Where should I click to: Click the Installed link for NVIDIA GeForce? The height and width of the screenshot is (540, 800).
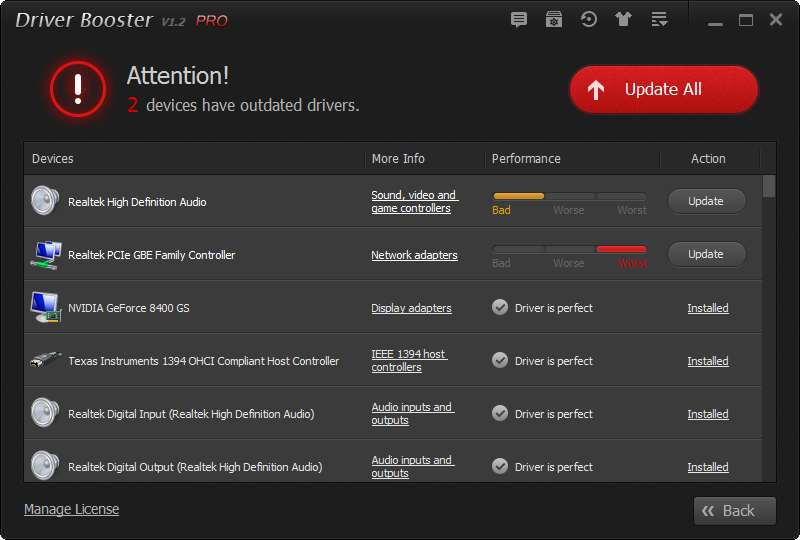[708, 308]
